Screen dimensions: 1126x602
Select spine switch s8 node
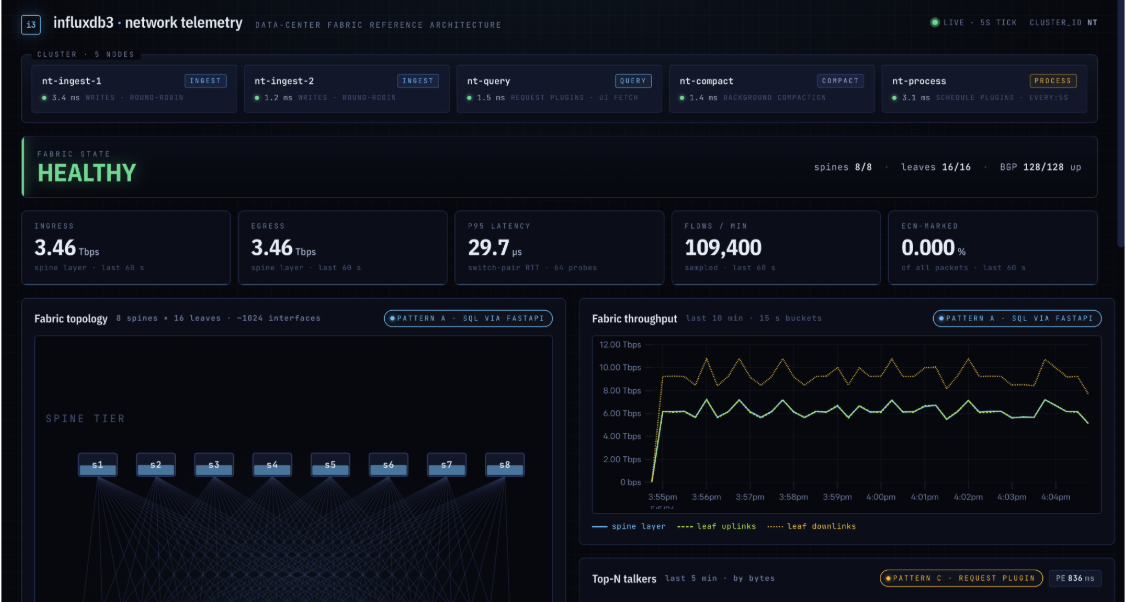coord(505,465)
